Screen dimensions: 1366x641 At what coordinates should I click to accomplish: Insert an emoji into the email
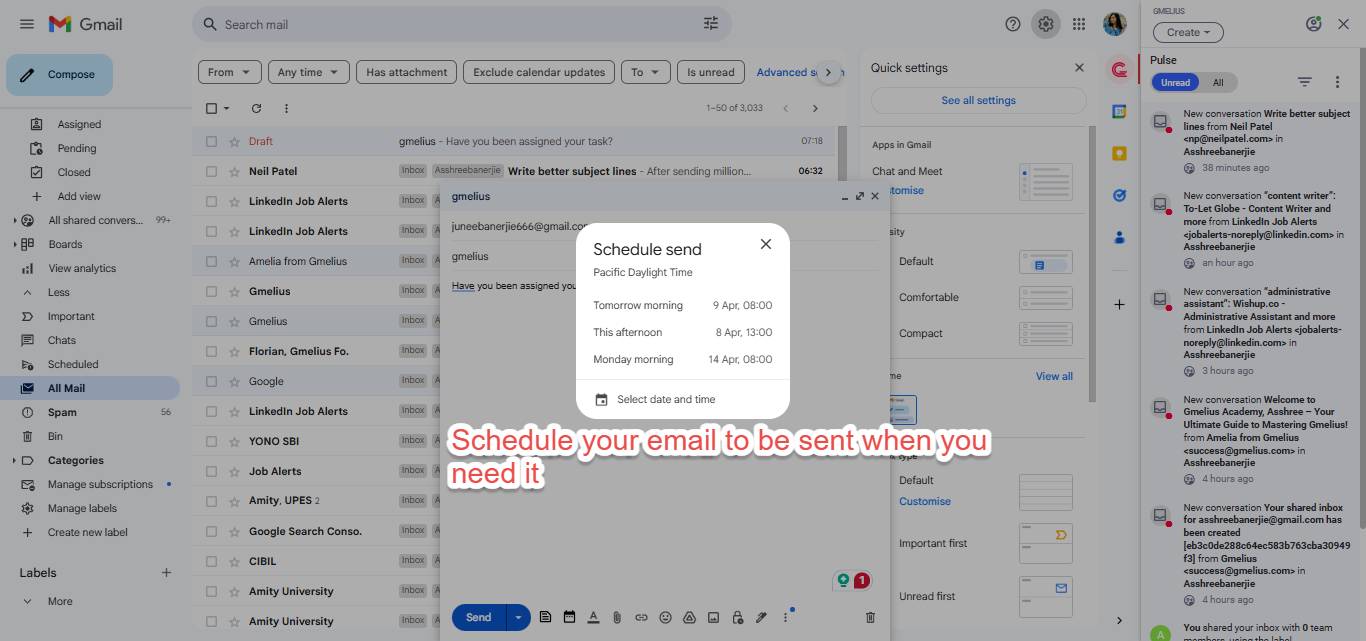coord(665,617)
